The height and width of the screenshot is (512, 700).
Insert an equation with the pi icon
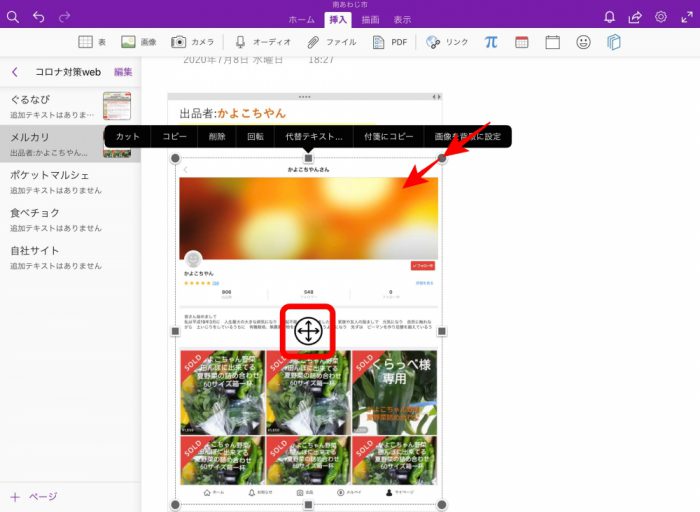tap(491, 42)
